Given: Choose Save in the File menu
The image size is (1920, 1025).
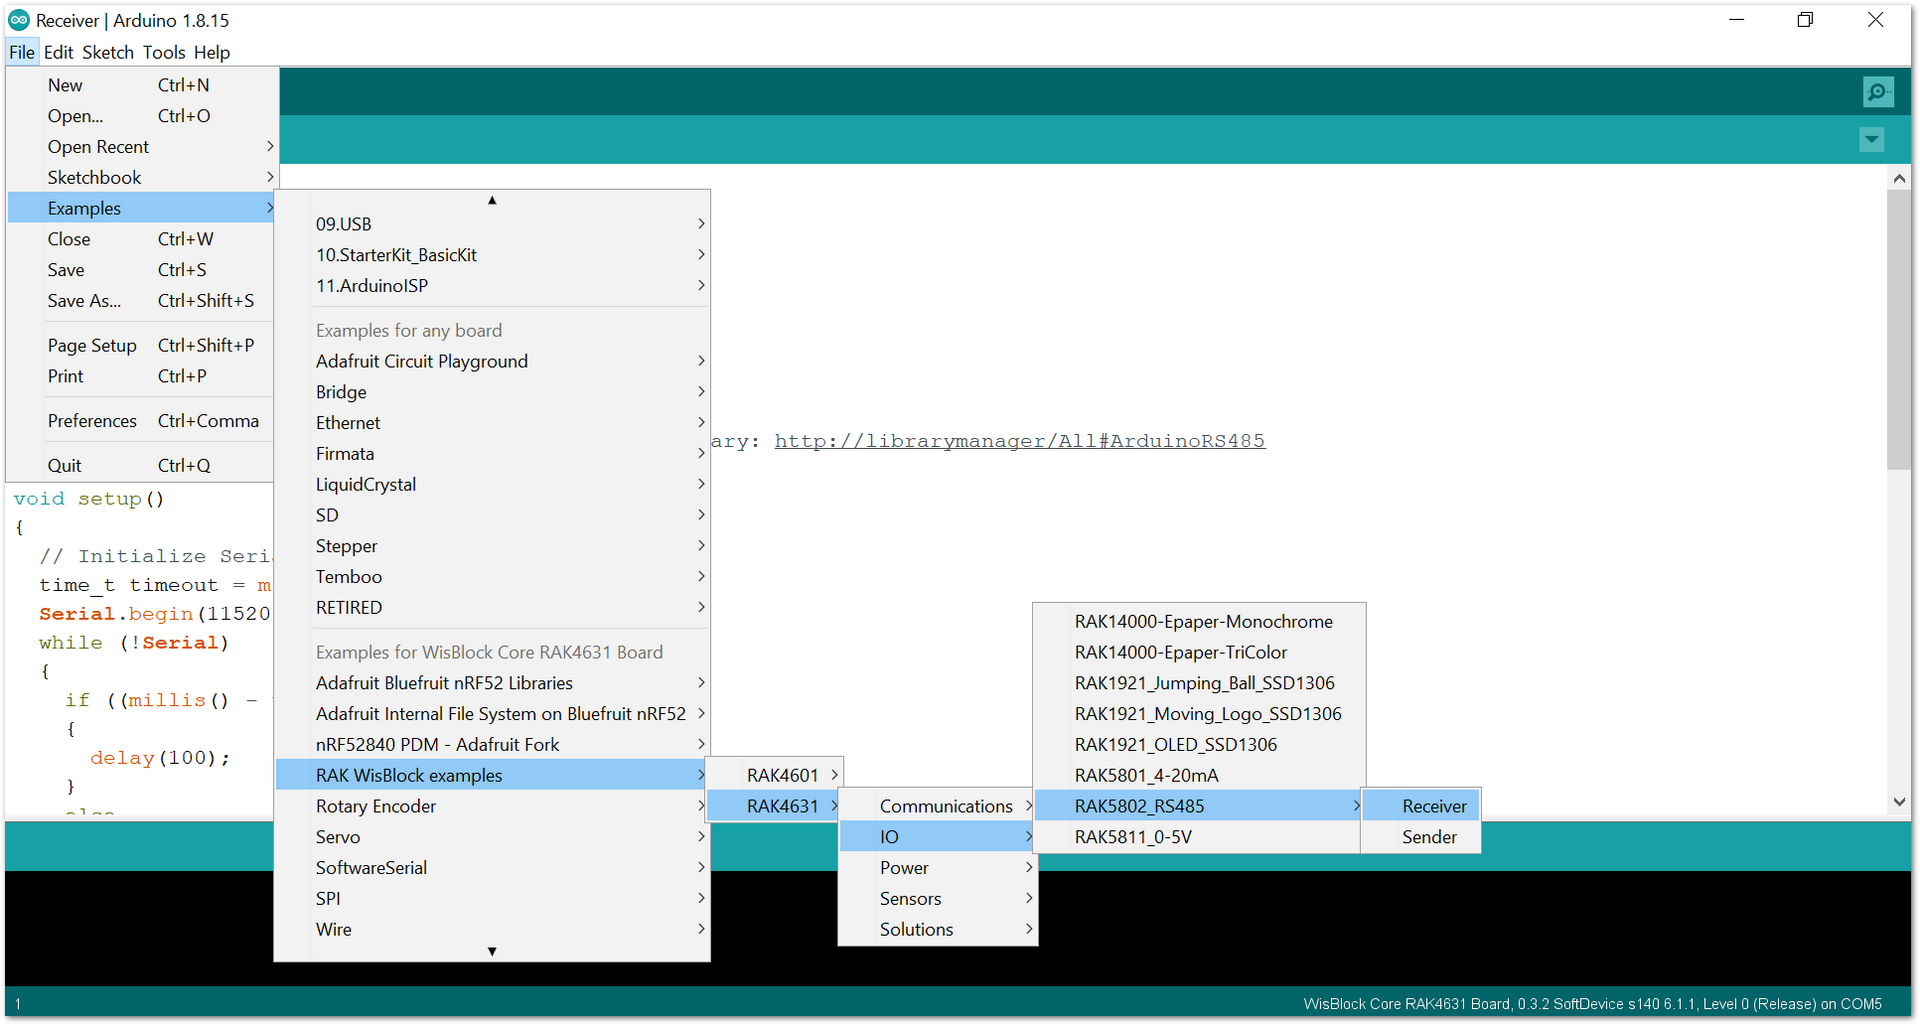Looking at the screenshot, I should 141,270.
